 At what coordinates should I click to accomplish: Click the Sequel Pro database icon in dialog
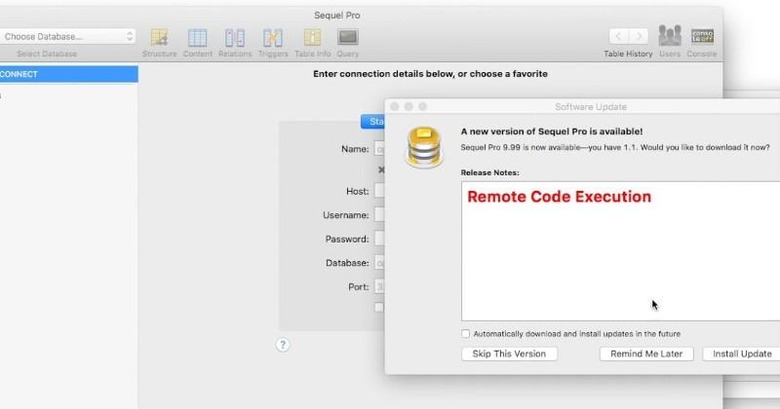424,147
